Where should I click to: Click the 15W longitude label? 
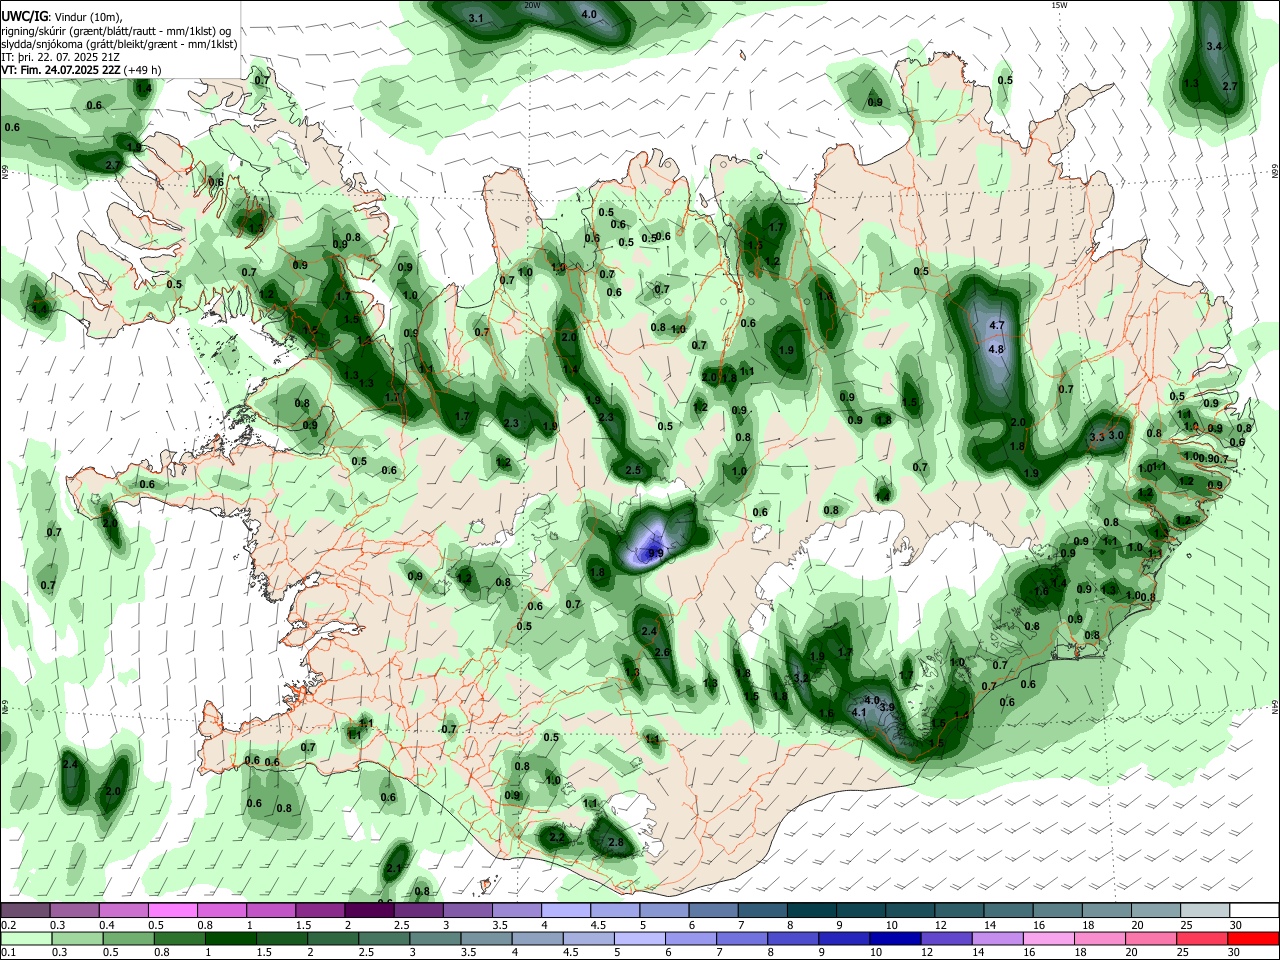1059,5
